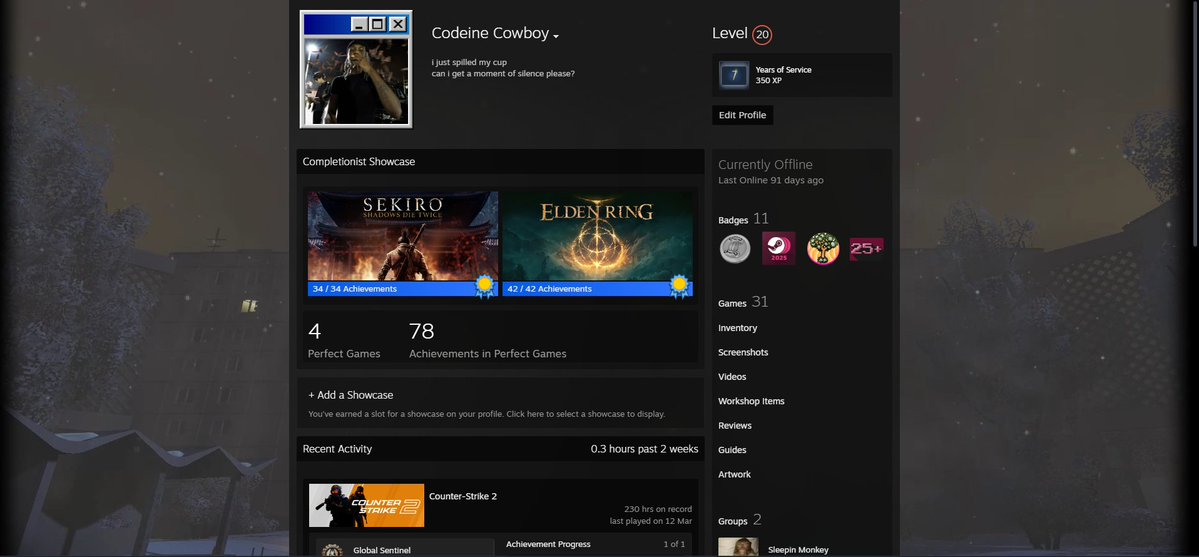Click the Sleepin Monkey group avatar

coord(738,547)
